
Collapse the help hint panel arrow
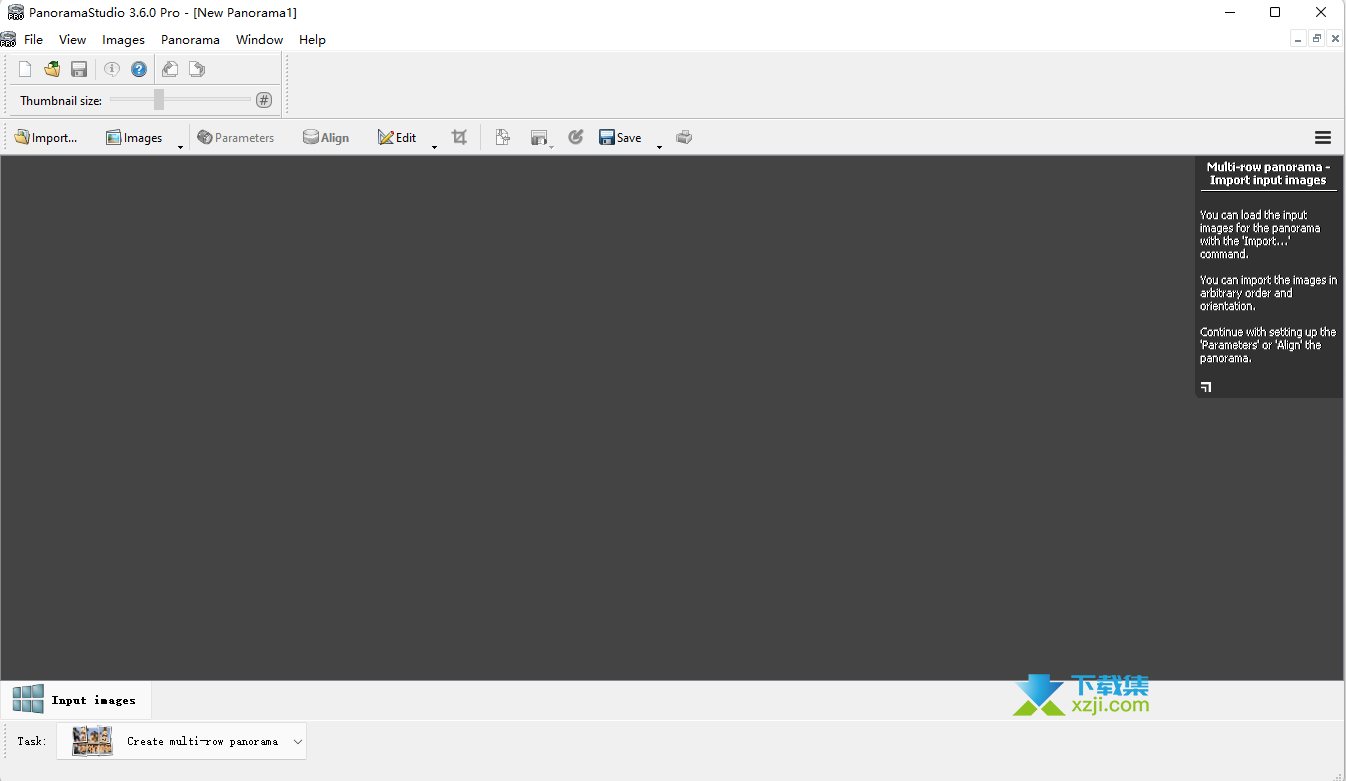(x=1206, y=387)
